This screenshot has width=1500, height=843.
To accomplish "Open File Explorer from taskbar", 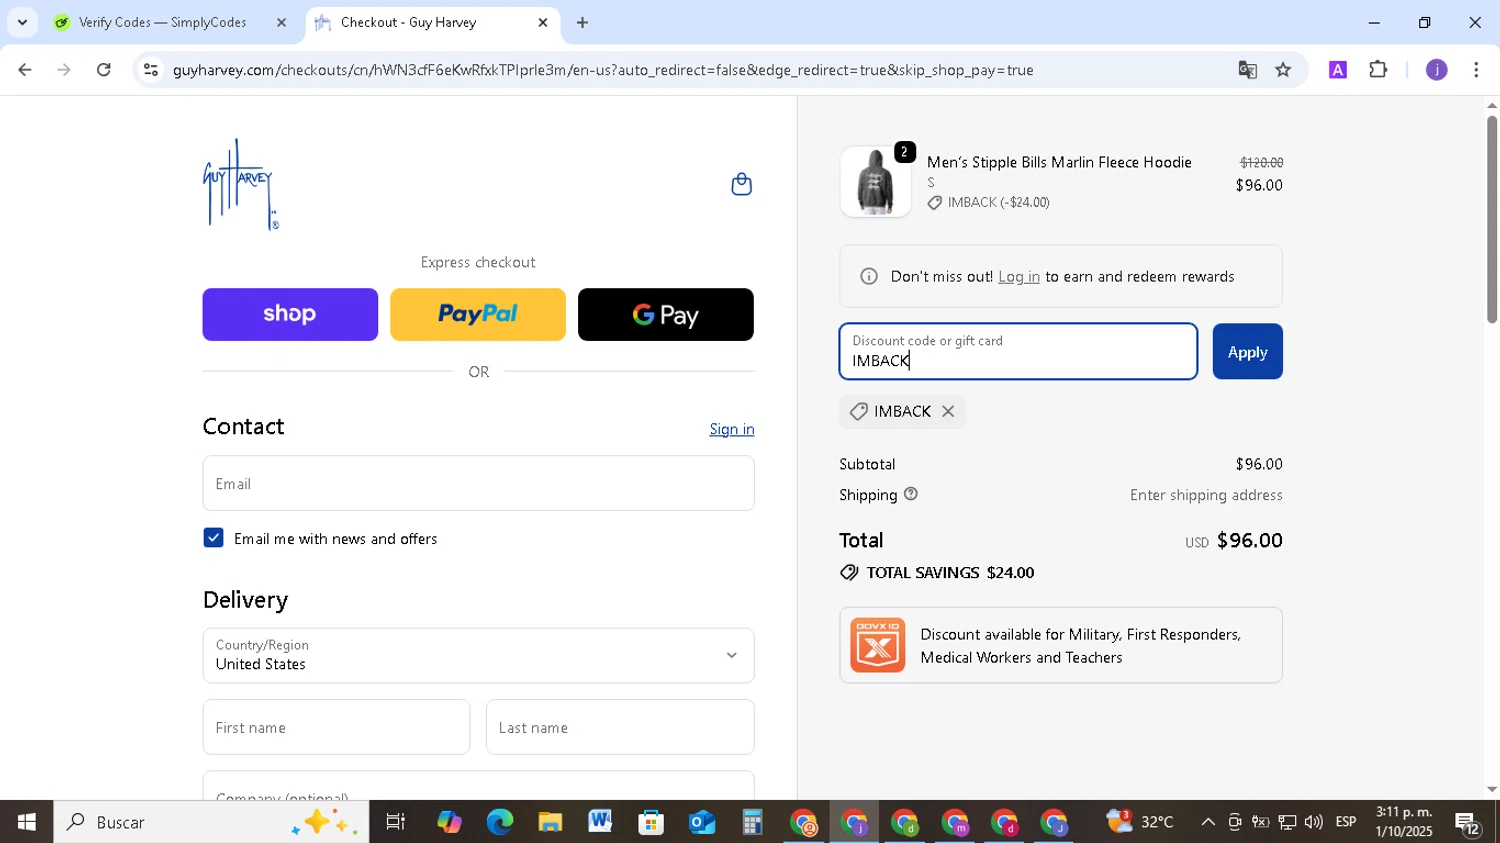I will (550, 822).
